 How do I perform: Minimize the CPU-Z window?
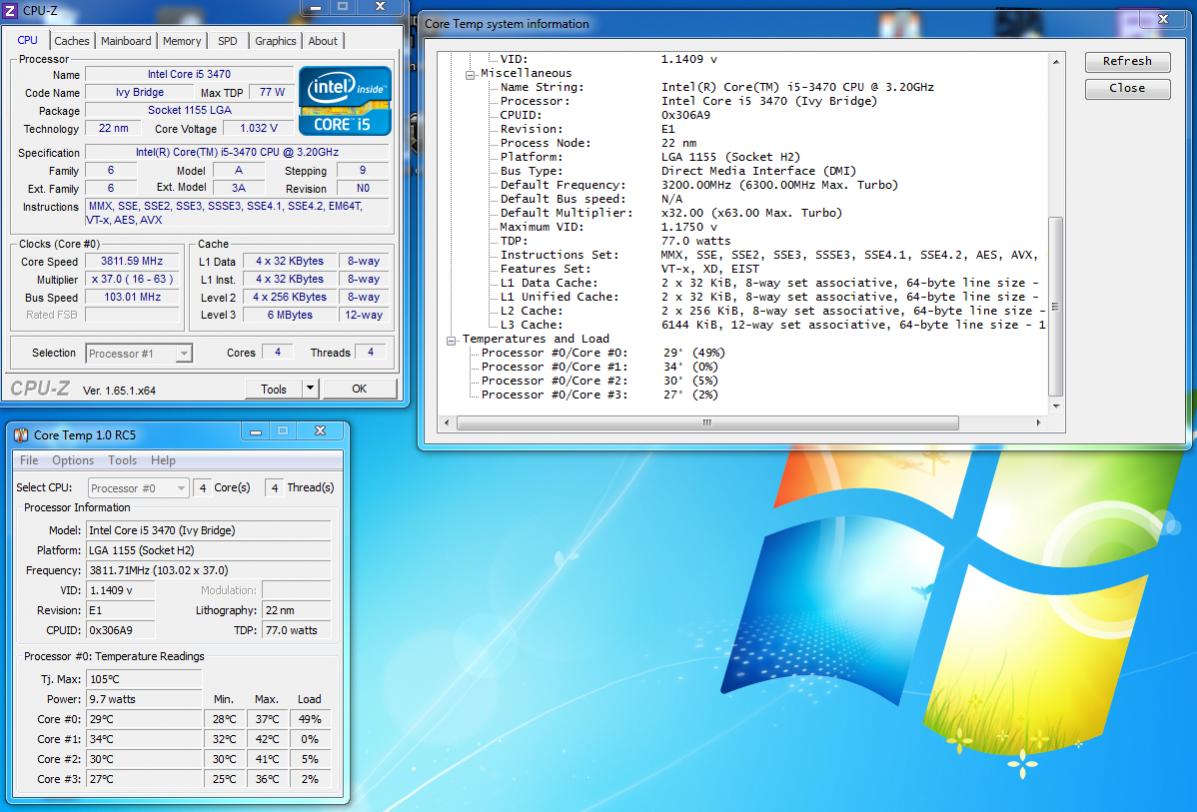(x=315, y=8)
